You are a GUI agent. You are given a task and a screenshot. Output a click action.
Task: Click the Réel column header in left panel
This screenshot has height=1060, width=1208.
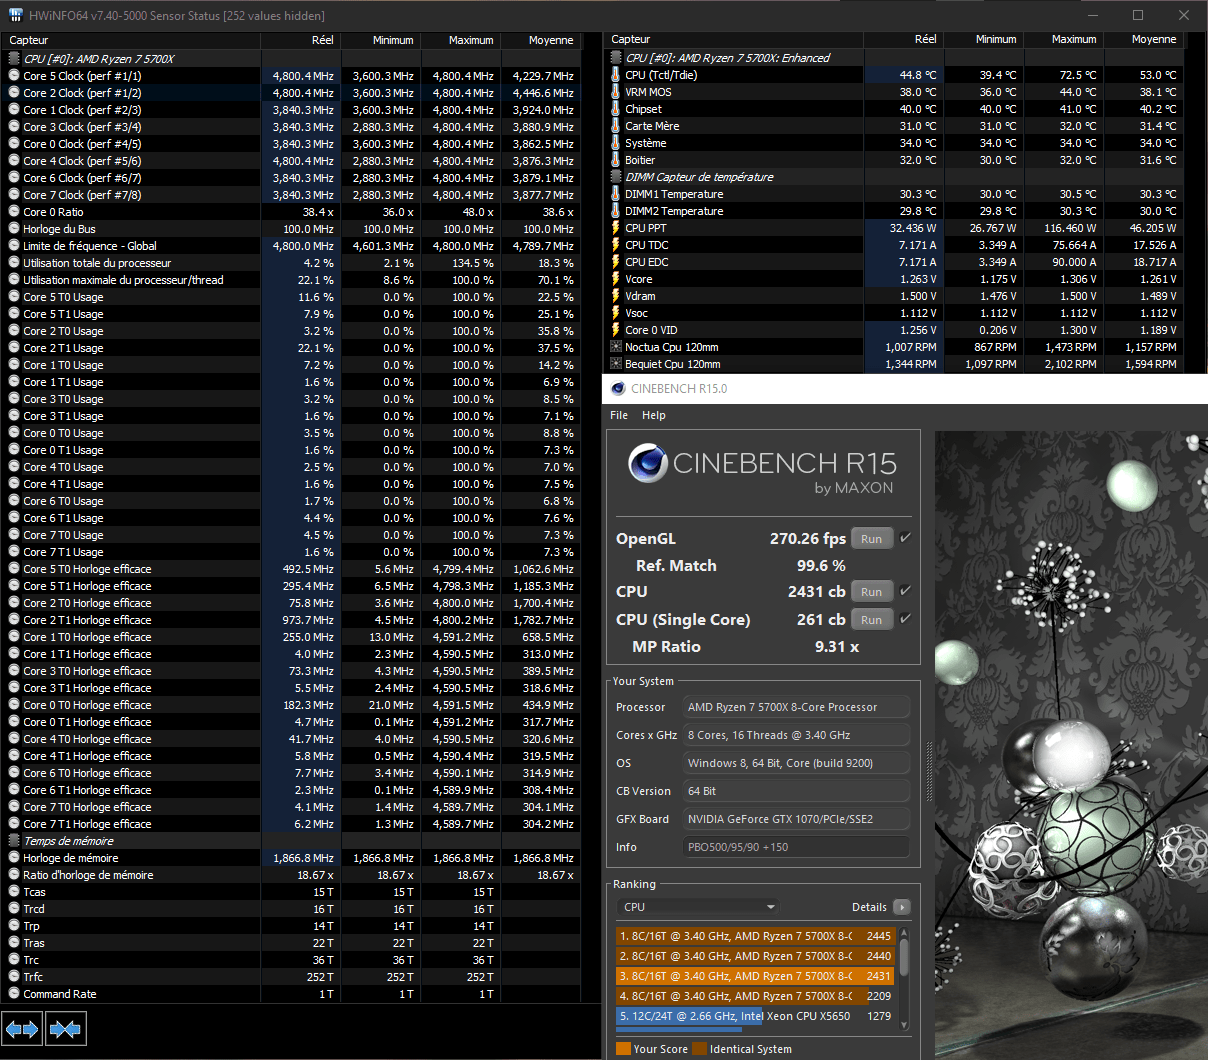tap(300, 40)
